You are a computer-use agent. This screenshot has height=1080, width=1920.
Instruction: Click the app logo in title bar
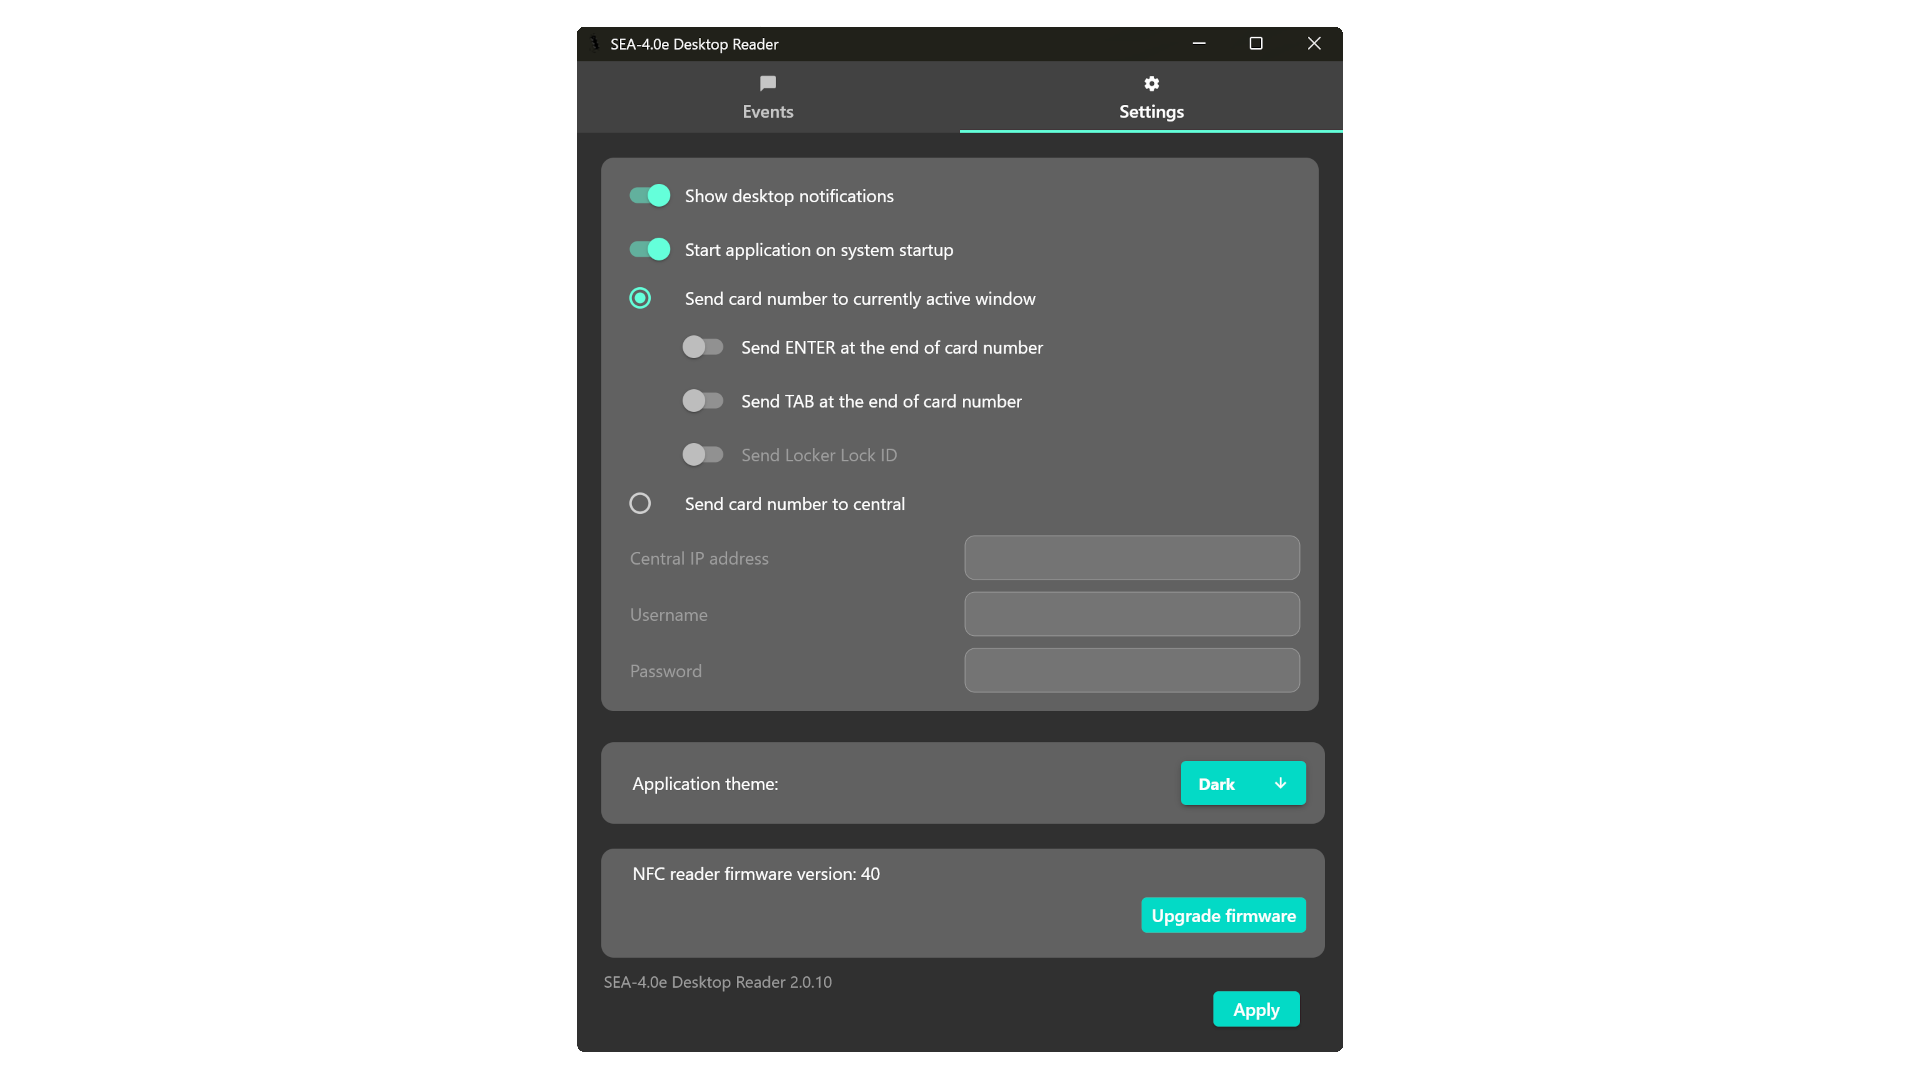pos(594,44)
